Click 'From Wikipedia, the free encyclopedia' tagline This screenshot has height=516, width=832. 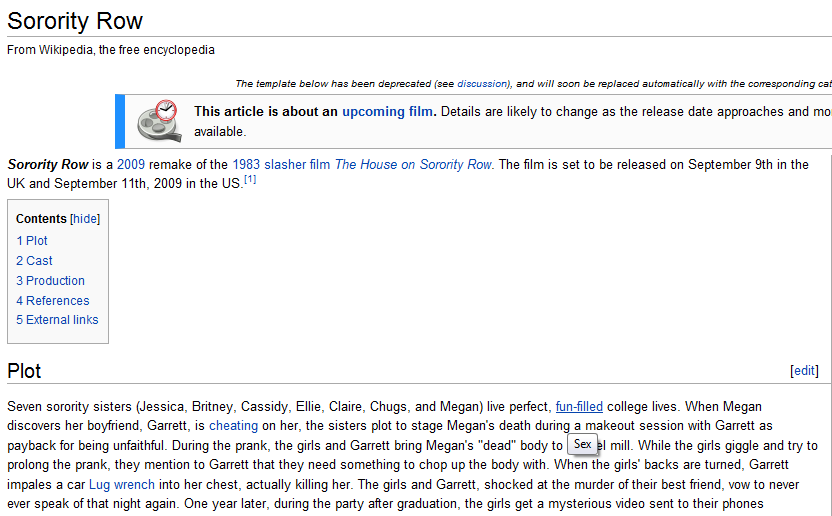coord(111,50)
